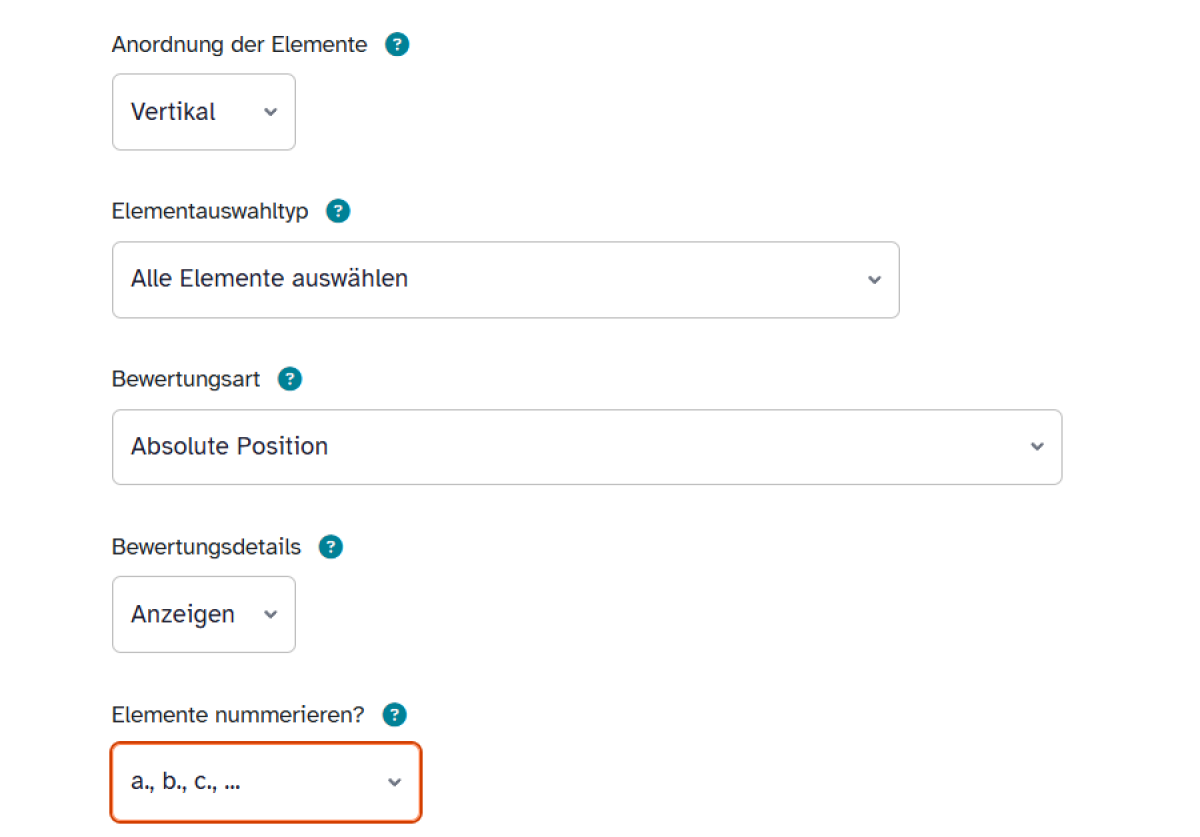Click chevron arrow of Elementauswahltyp select

[x=874, y=280]
